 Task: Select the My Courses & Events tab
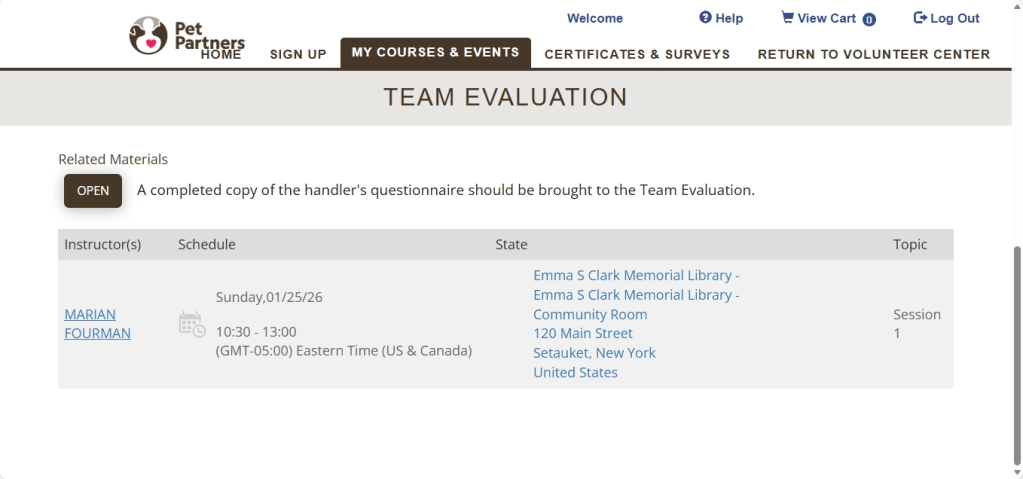click(x=435, y=52)
